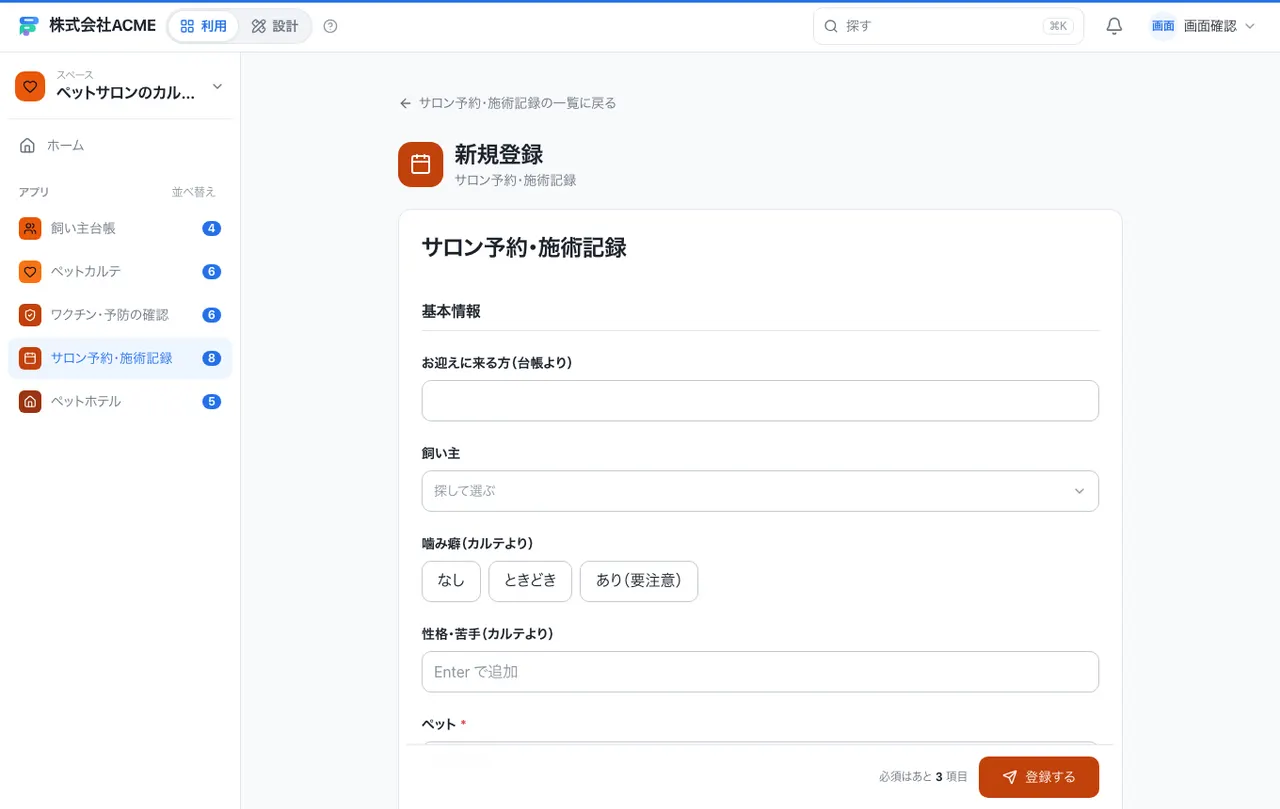
Task: Open the 飼い主 search dropdown
Action: click(x=760, y=491)
